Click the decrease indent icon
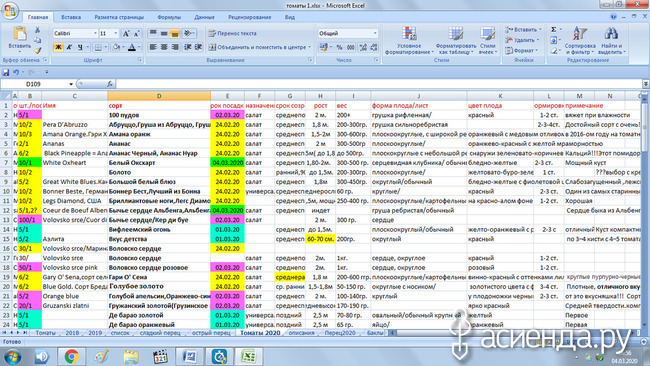This screenshot has height=366, width=650. tap(188, 47)
